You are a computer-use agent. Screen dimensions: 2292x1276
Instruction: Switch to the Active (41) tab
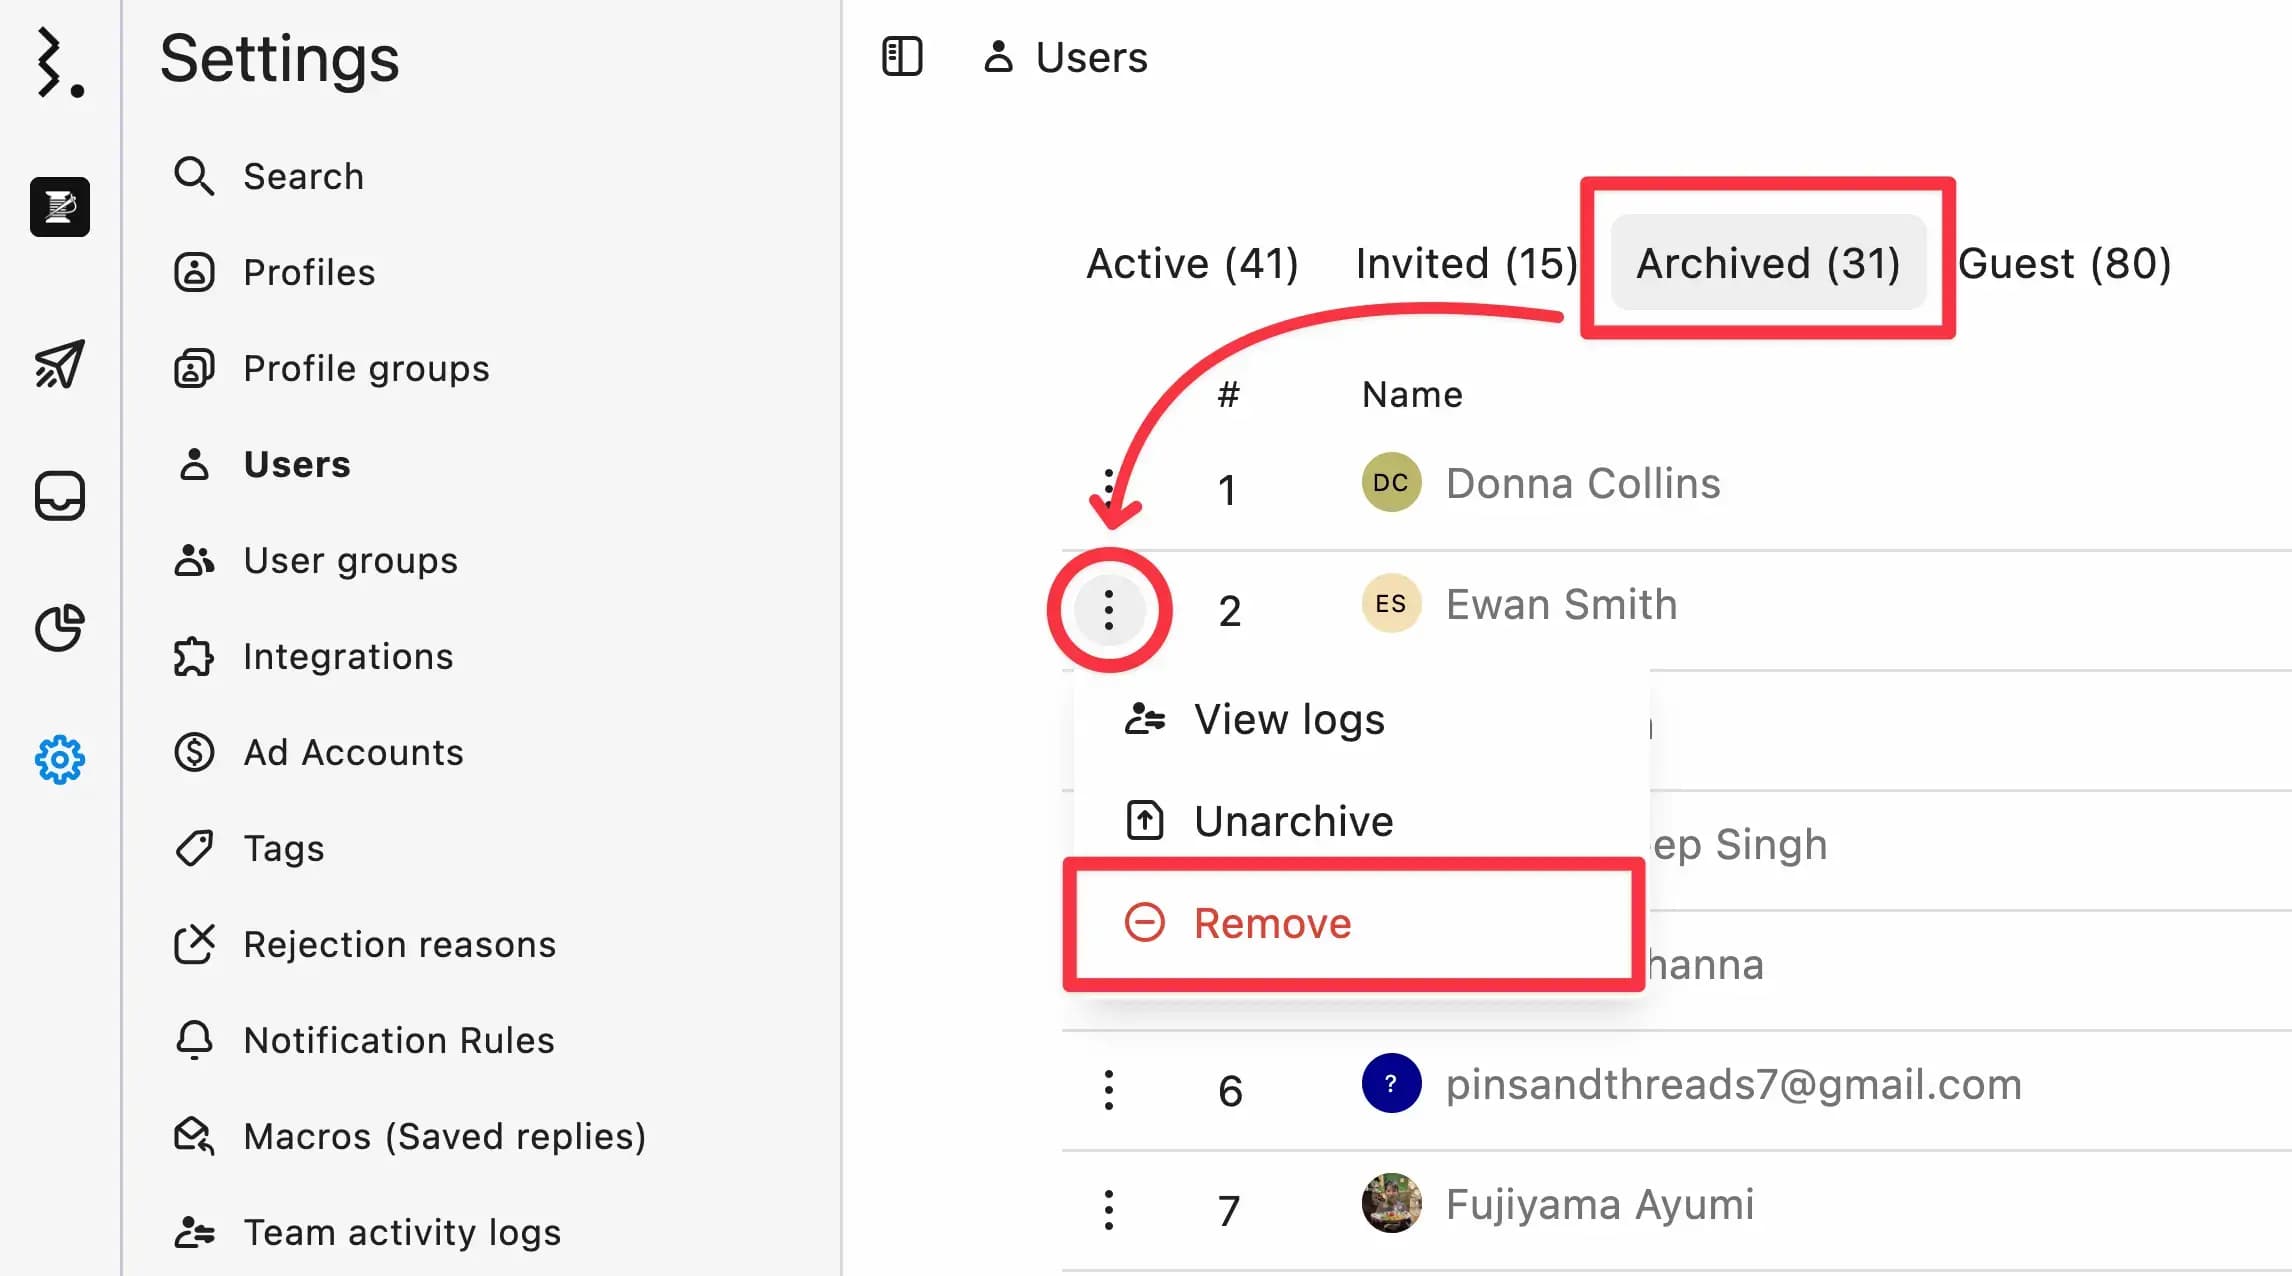tap(1192, 264)
